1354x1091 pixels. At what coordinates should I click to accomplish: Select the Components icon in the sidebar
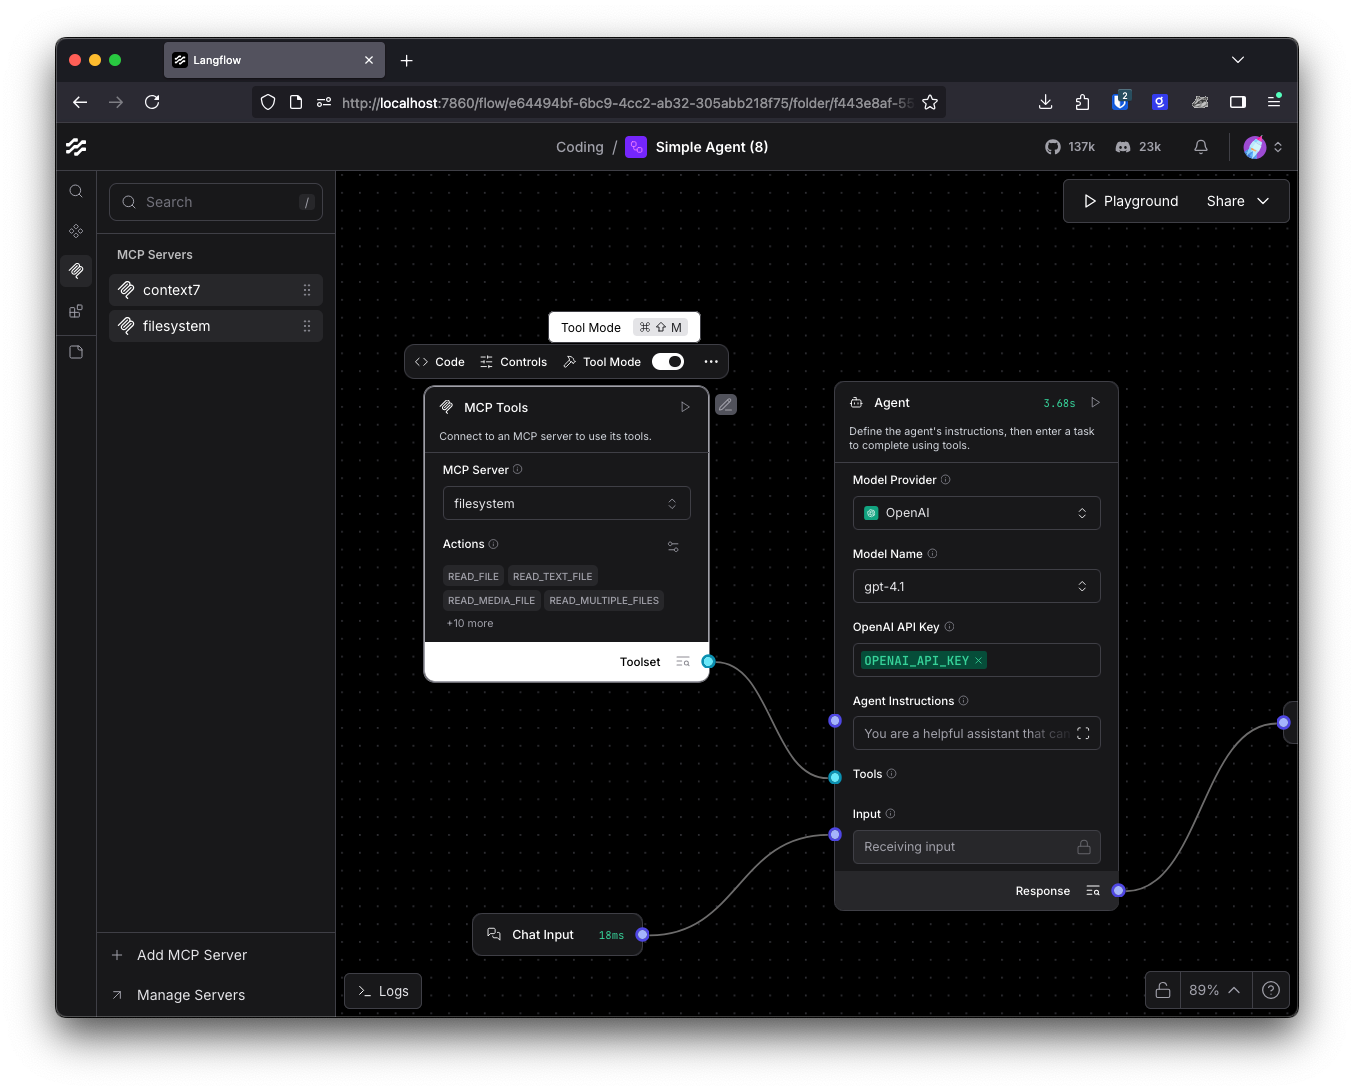(75, 230)
